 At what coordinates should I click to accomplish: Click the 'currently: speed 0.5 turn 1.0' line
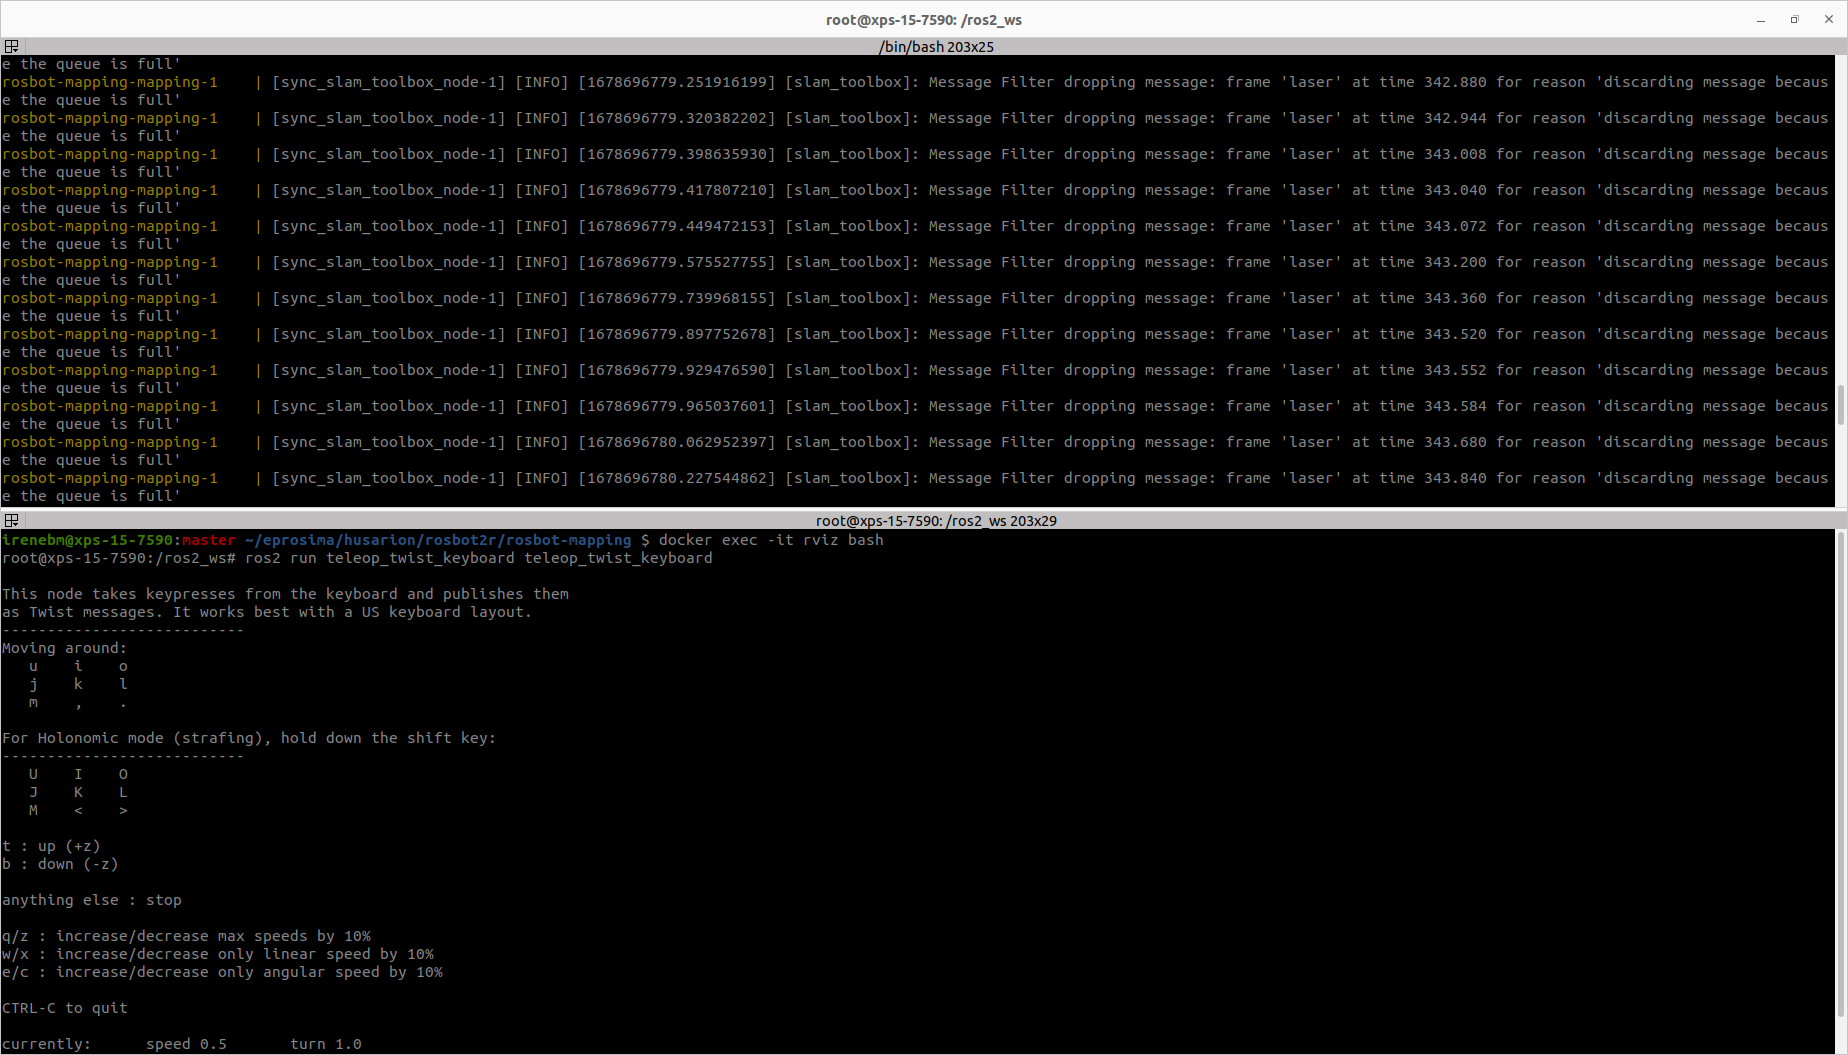click(x=182, y=1044)
